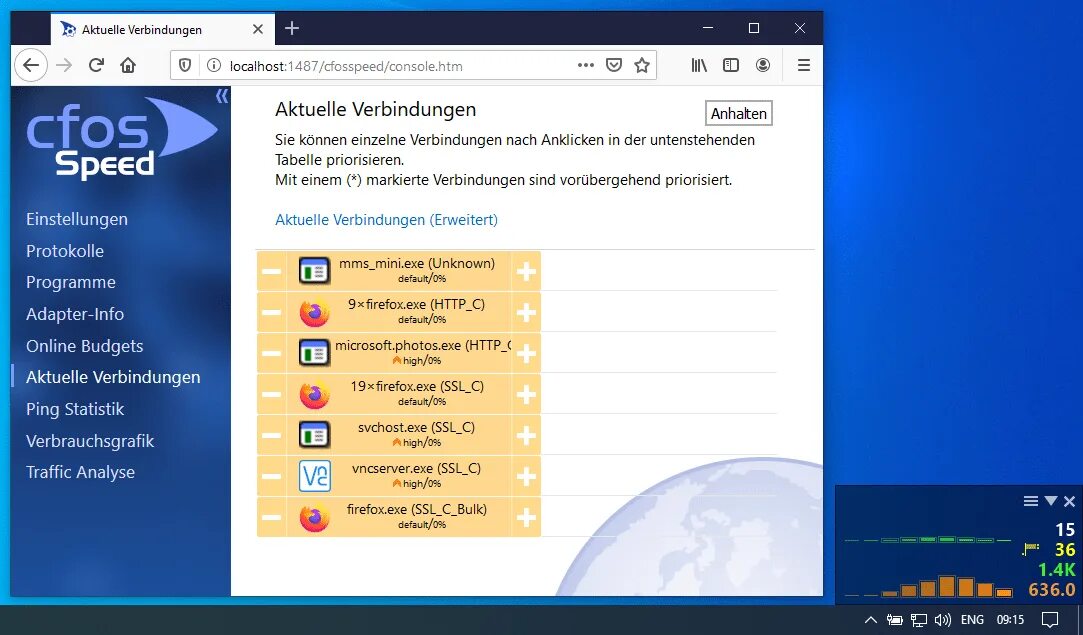Lower priority of mms_mini.exe with minus button

point(271,271)
